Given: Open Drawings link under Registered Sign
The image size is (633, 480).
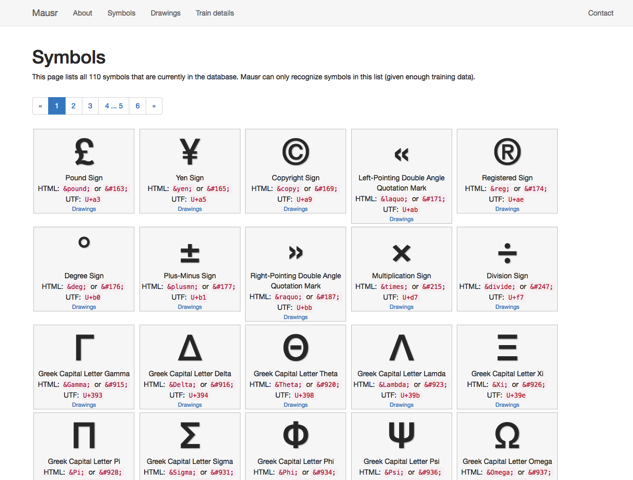Looking at the screenshot, I should tap(507, 209).
